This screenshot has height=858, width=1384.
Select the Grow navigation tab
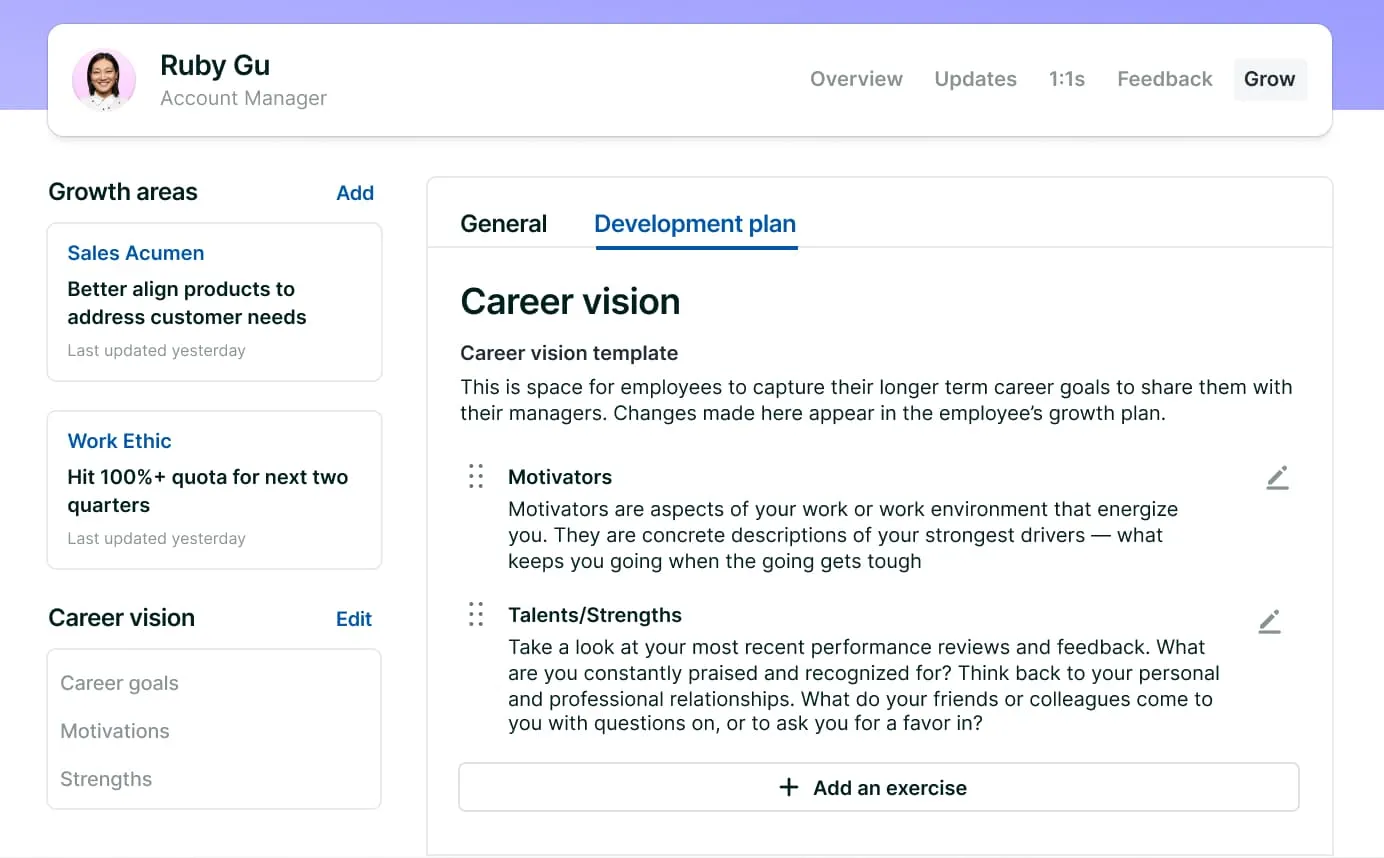[1269, 79]
